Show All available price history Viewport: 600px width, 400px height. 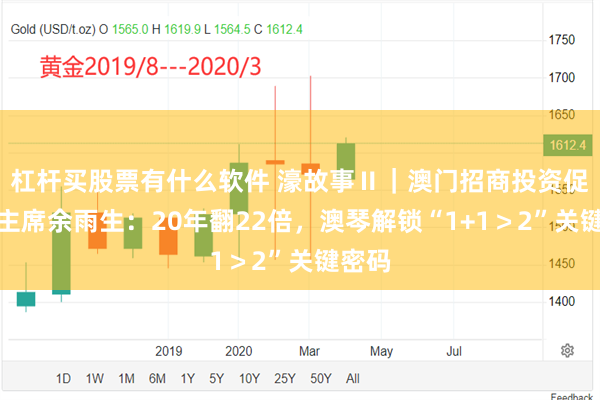353,379
